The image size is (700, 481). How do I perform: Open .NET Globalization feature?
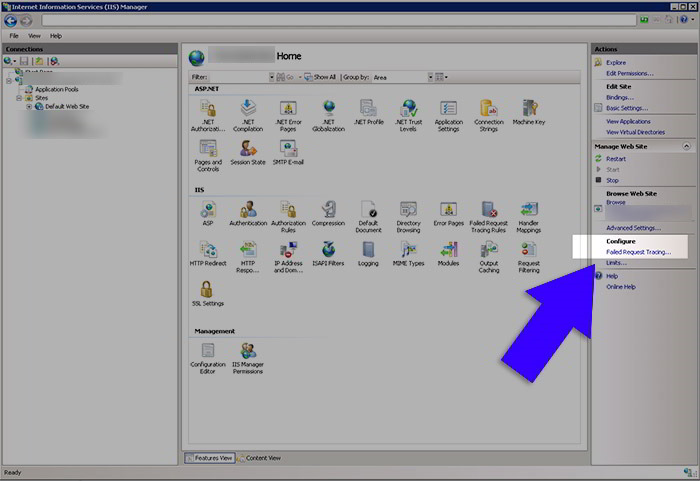coord(329,115)
